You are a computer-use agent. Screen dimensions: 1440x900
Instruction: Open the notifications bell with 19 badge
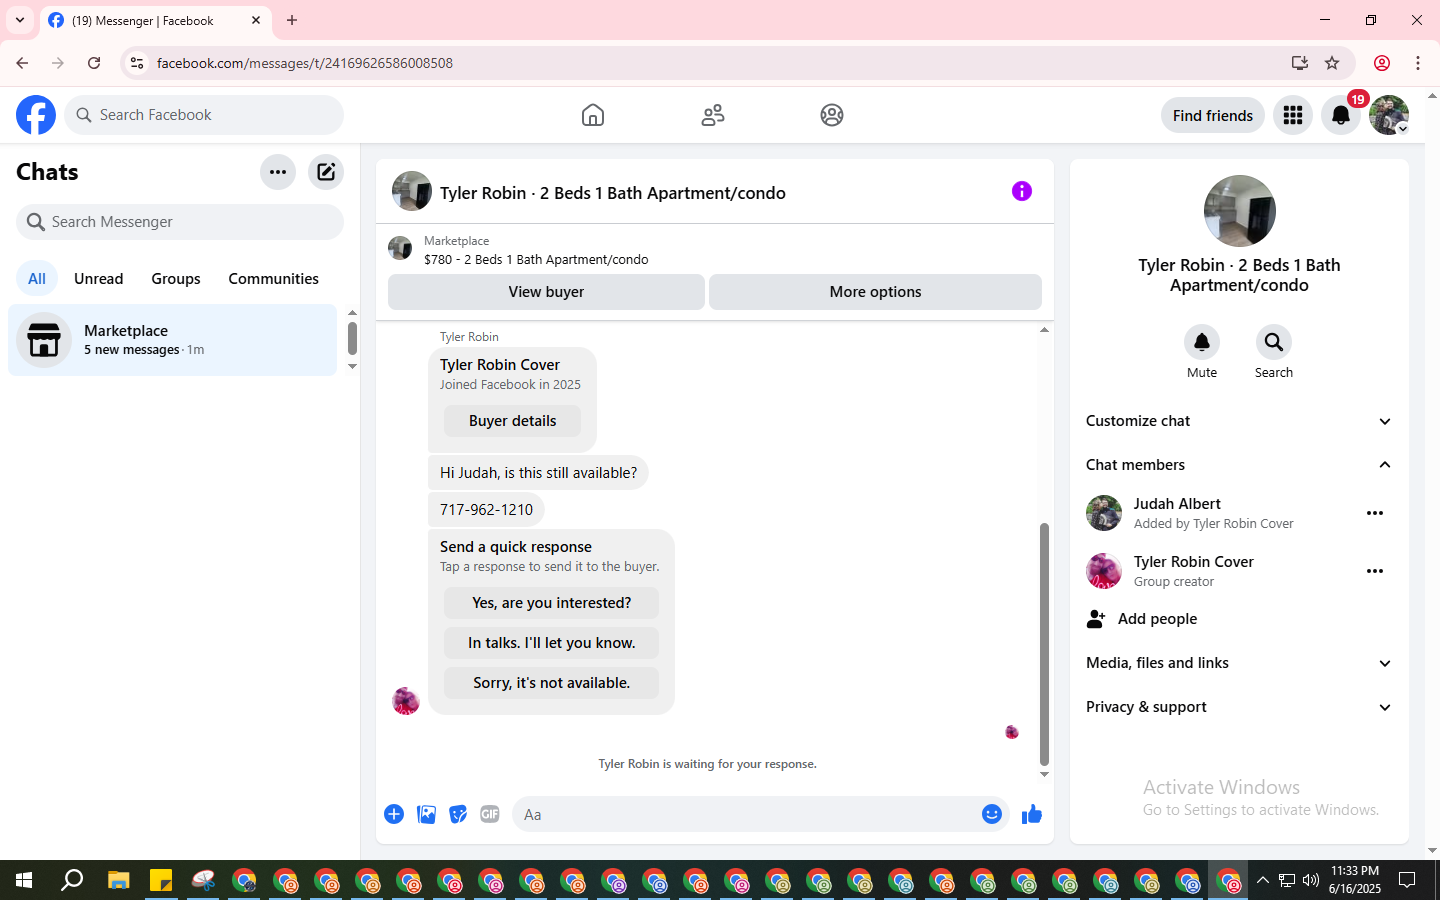pyautogui.click(x=1341, y=115)
